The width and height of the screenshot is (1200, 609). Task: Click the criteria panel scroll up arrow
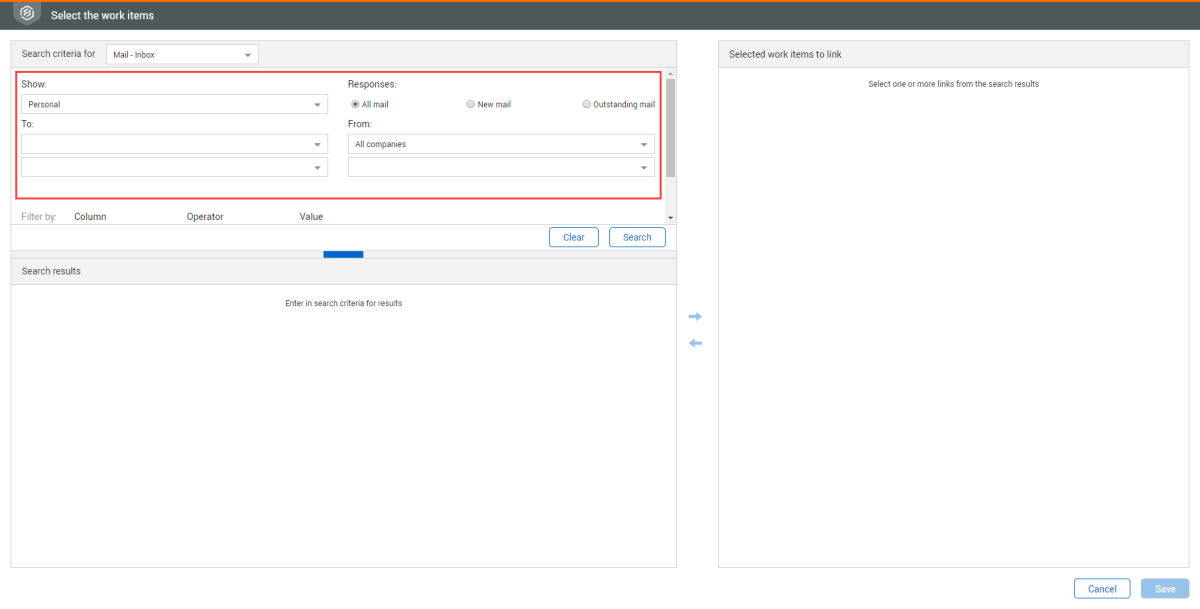tap(670, 74)
